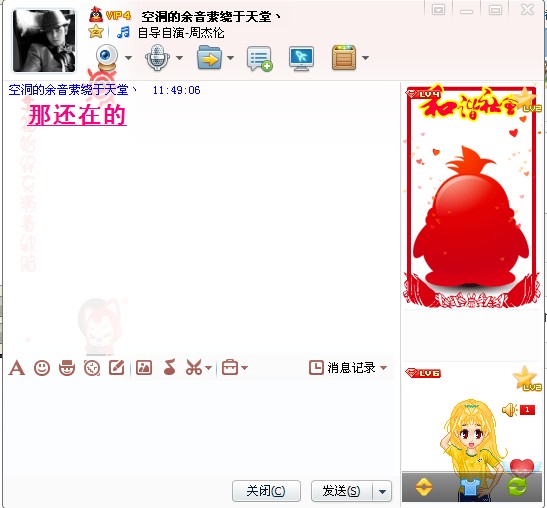Click the timestamp 11:49:06
Viewport: 547px width, 508px height.
point(177,91)
